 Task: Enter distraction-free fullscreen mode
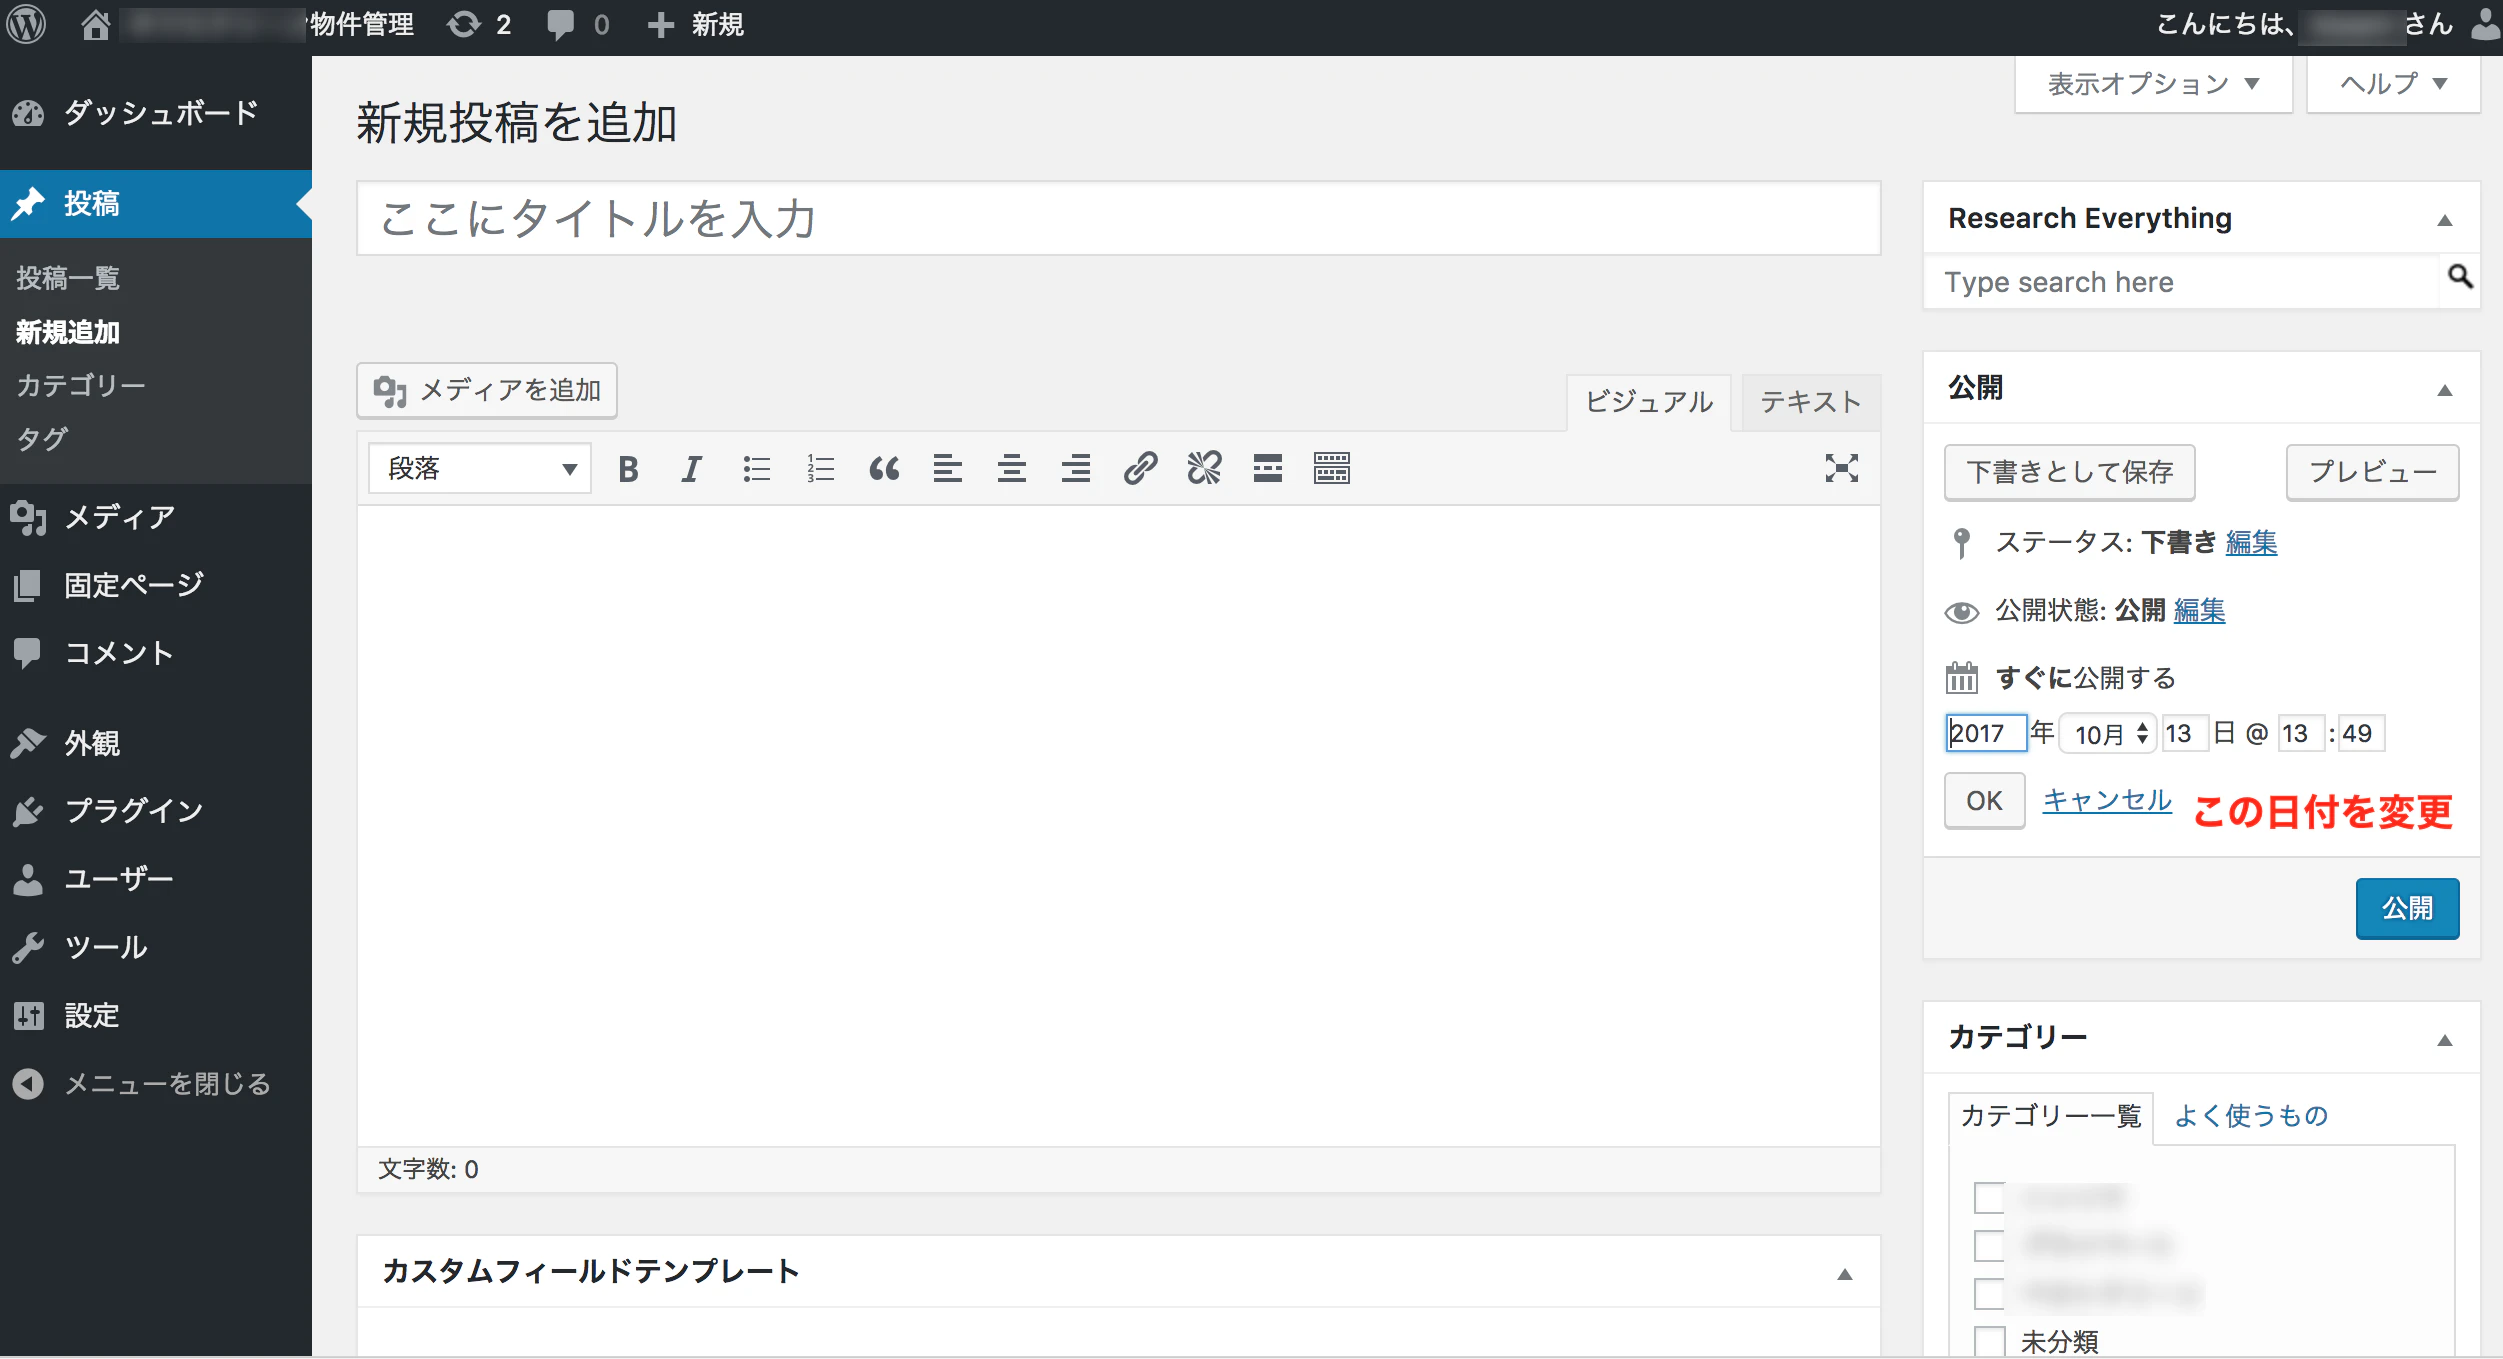click(x=1841, y=468)
